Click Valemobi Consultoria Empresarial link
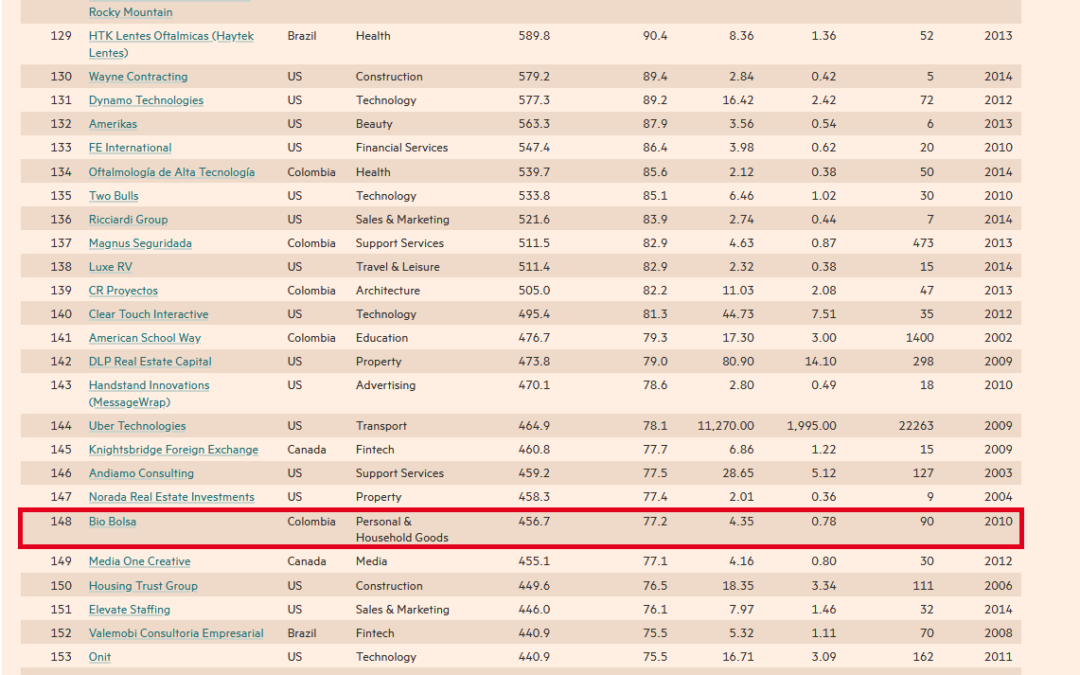 coord(176,633)
